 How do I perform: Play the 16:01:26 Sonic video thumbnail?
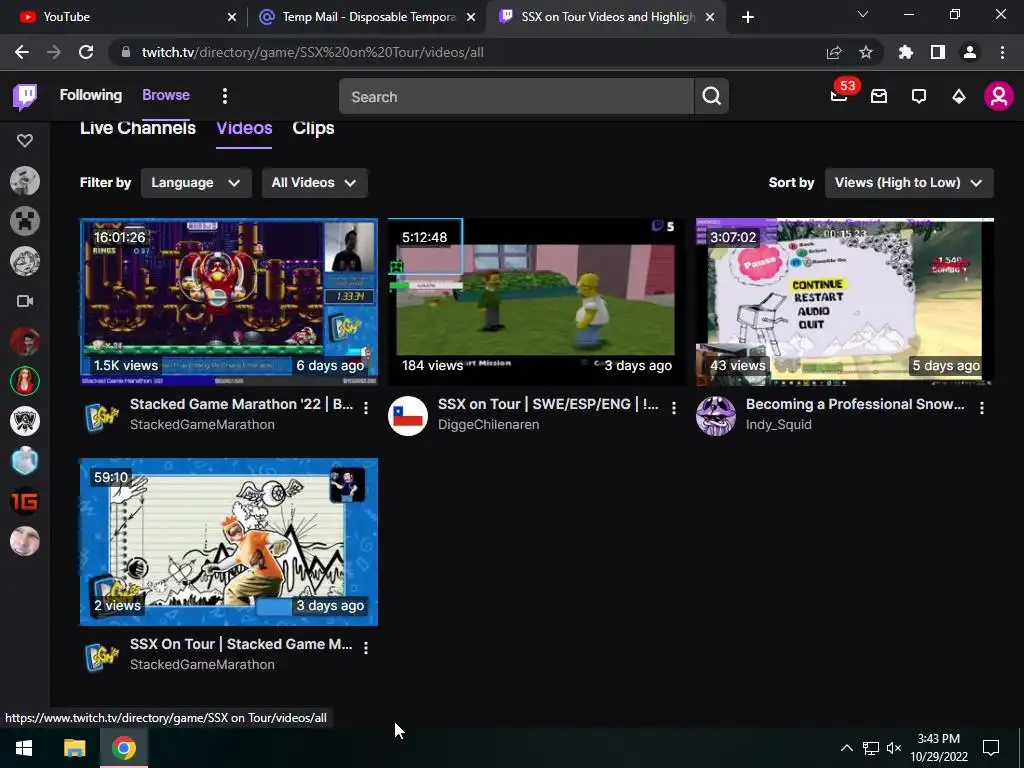(229, 302)
